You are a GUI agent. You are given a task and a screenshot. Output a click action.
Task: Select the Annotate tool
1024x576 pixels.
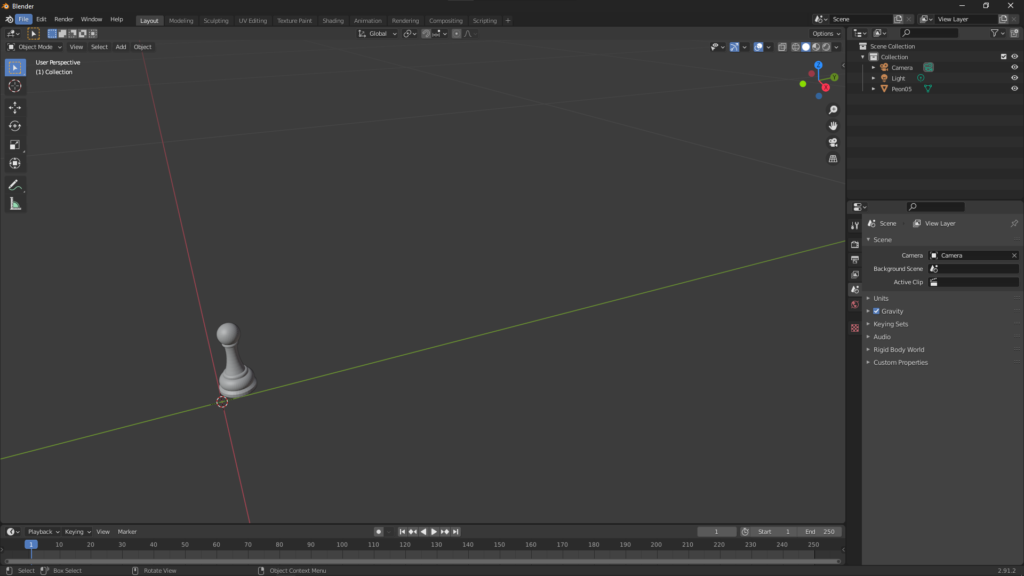15,185
